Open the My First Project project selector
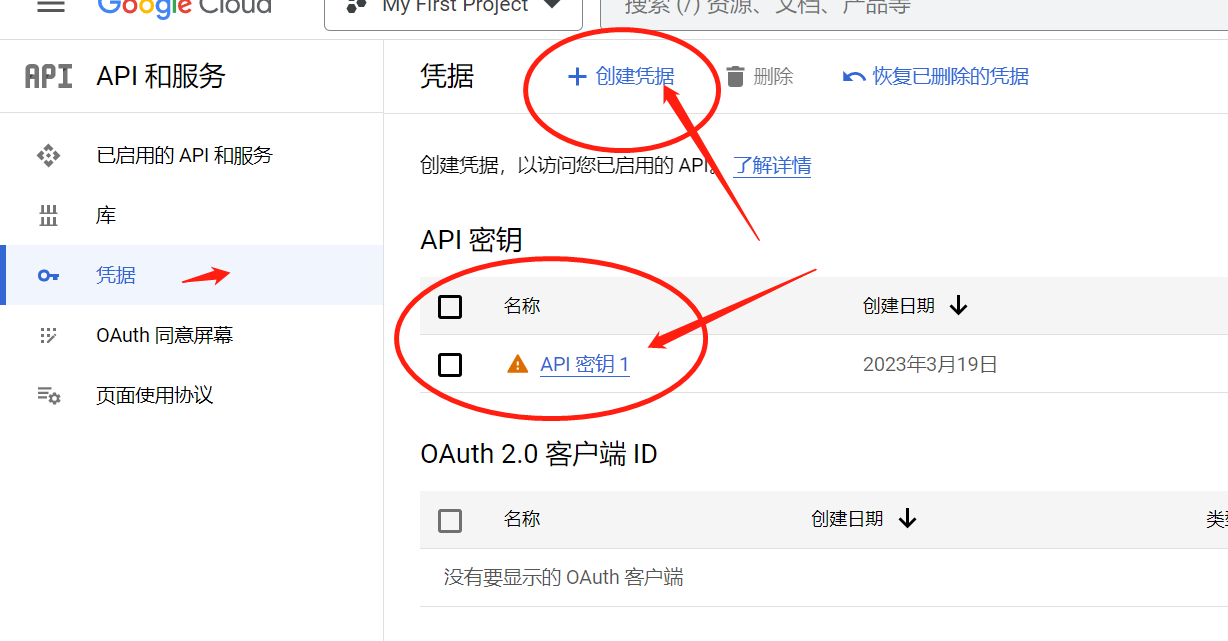This screenshot has width=1228, height=641. [x=452, y=8]
